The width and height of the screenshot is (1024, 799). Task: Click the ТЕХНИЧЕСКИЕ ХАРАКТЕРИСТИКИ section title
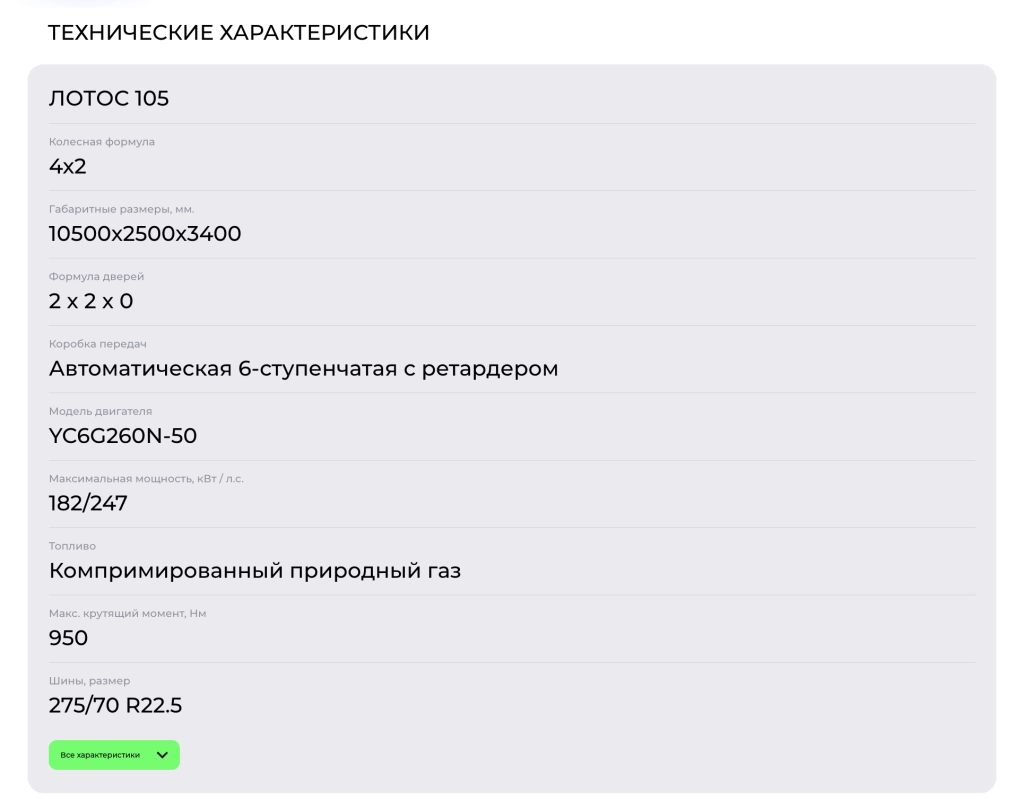point(239,32)
